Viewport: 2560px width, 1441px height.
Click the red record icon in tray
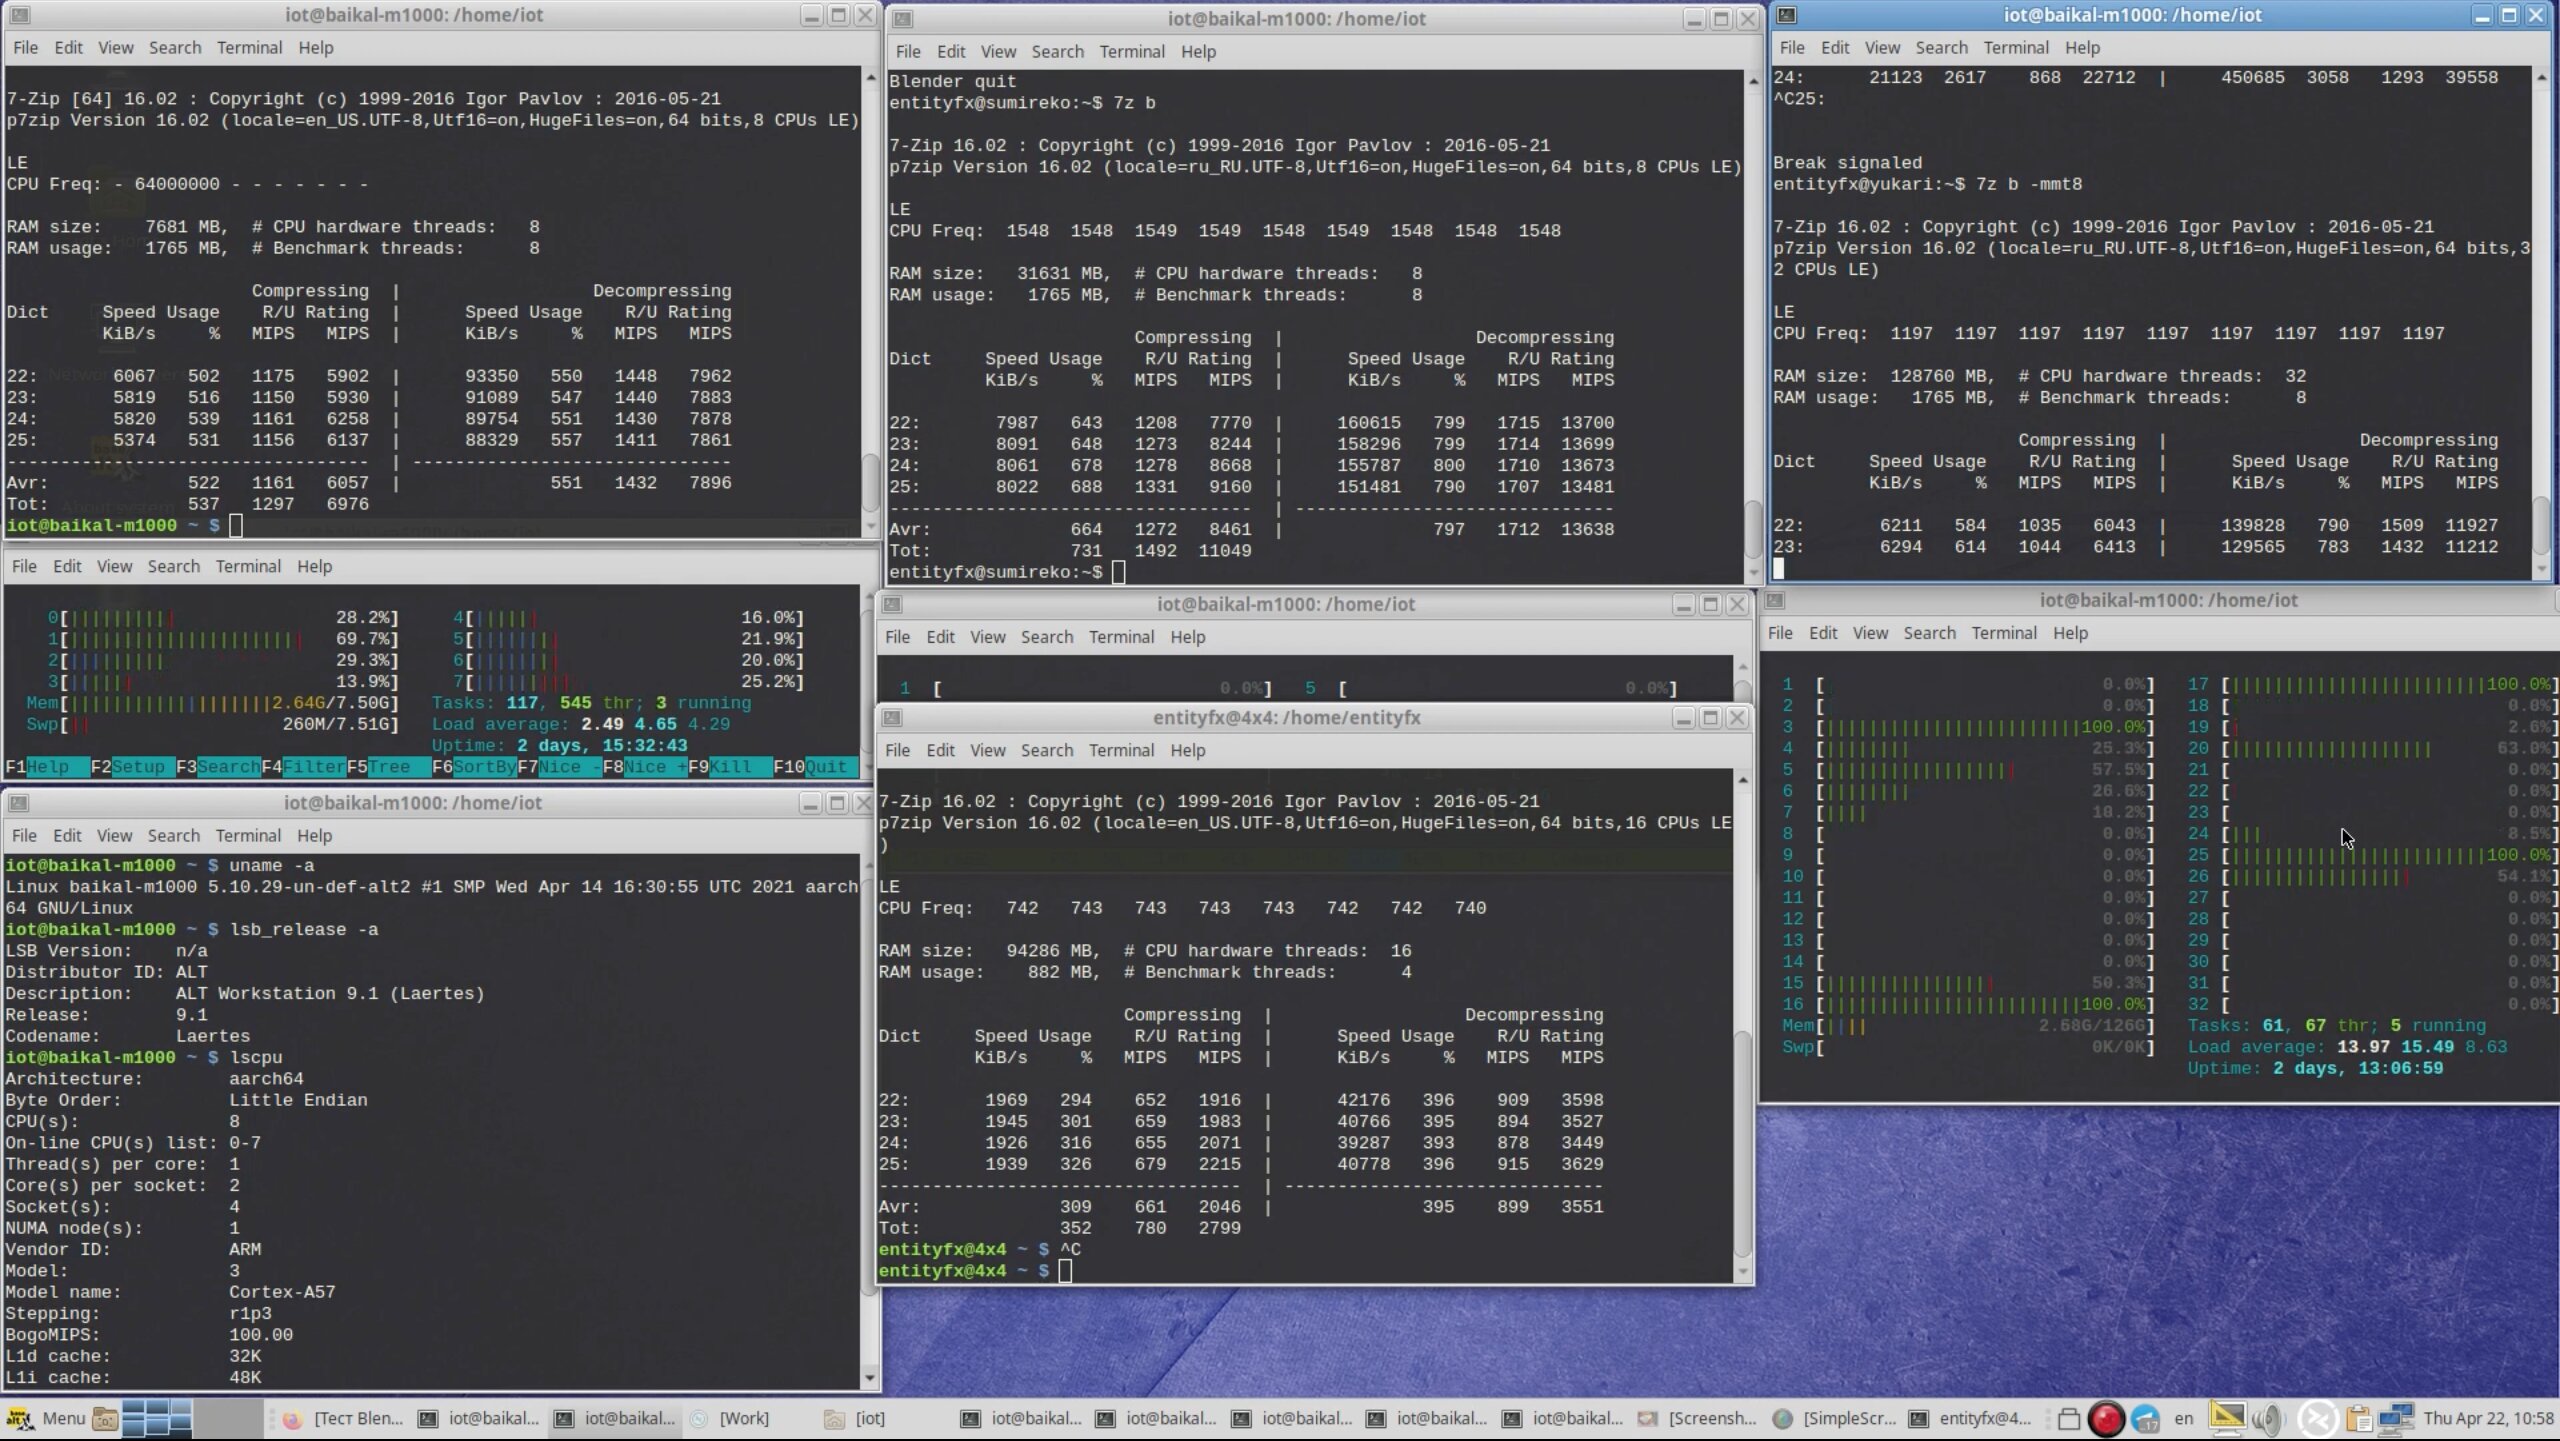click(x=2106, y=1418)
